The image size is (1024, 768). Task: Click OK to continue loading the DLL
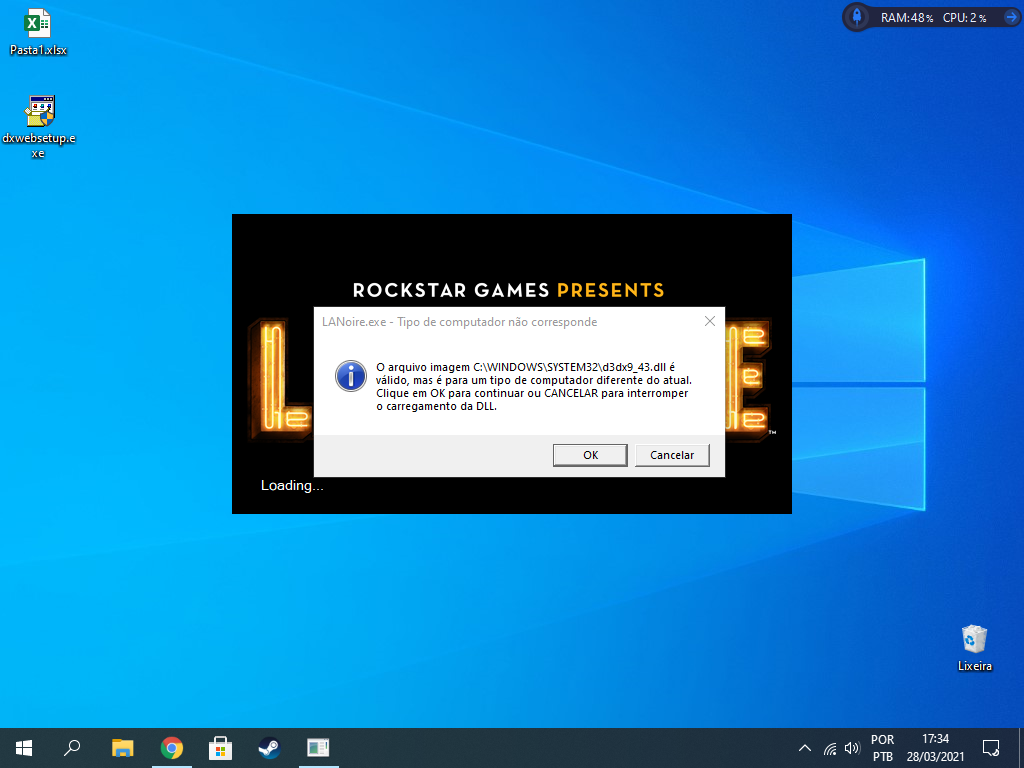[x=590, y=455]
